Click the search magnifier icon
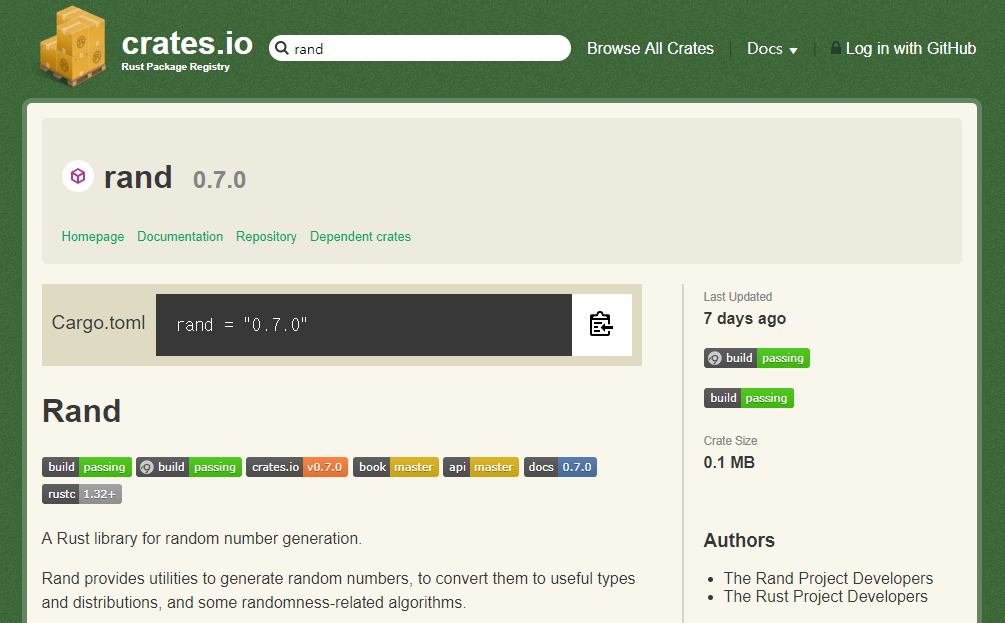Viewport: 1005px width, 623px height. point(282,48)
